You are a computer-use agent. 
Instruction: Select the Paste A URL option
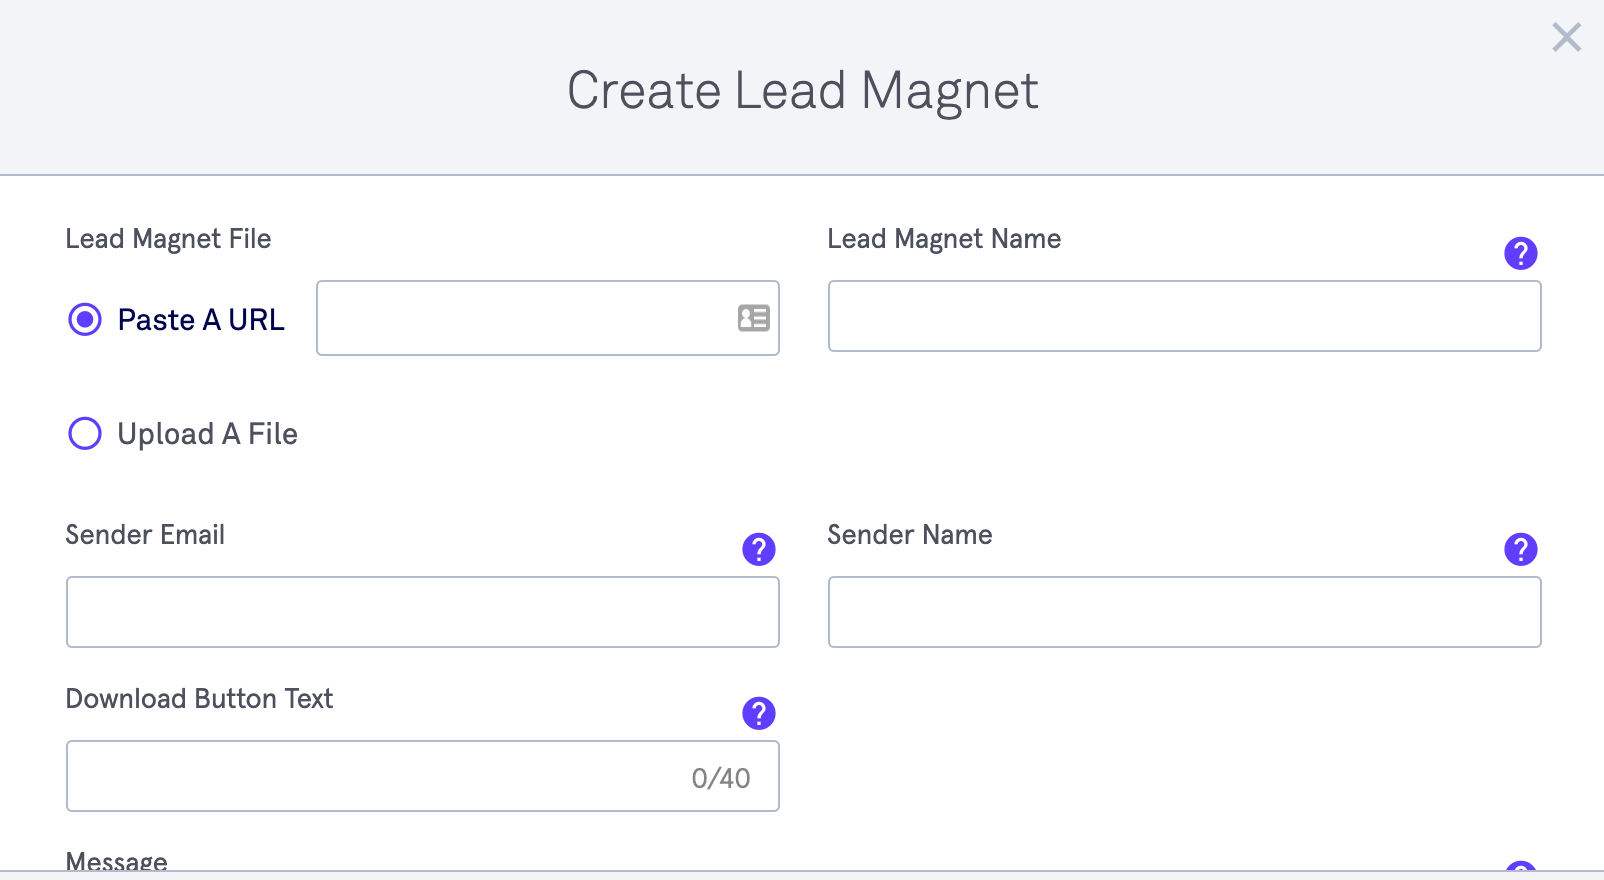pos(85,319)
